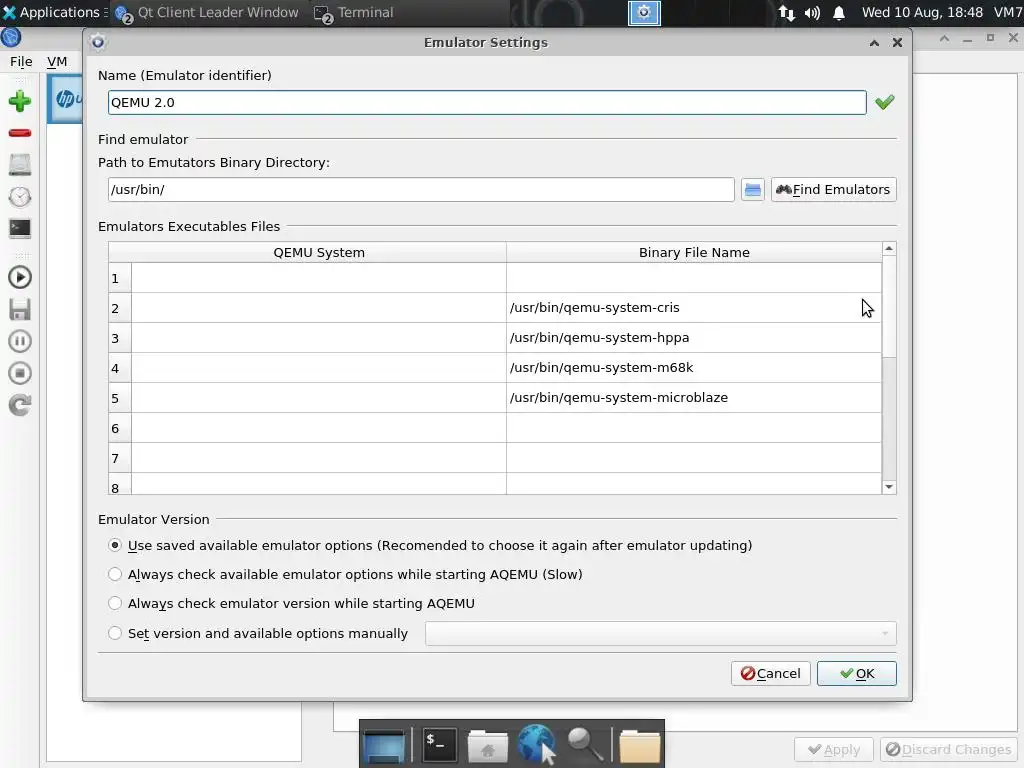Roll up the Emulator Settings dialog

click(x=874, y=43)
